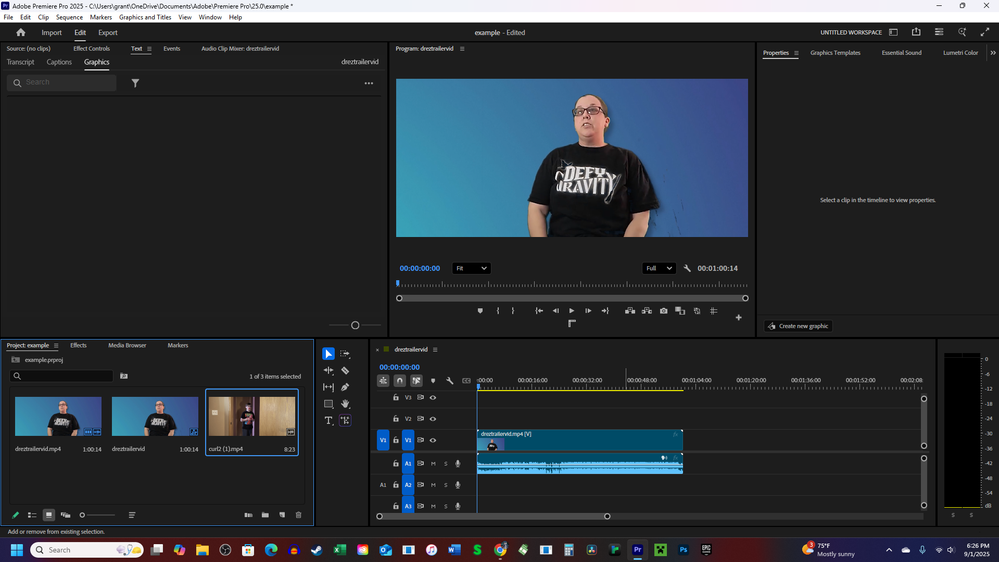This screenshot has height=562, width=999.
Task: Open the Sequence menu
Action: 69,17
